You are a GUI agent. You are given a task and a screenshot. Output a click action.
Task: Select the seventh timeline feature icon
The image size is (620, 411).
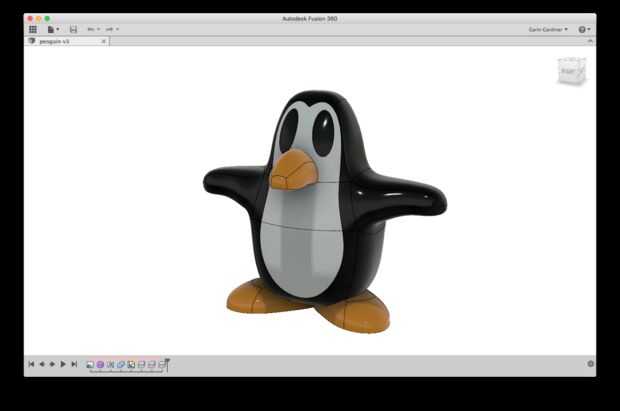(x=151, y=365)
